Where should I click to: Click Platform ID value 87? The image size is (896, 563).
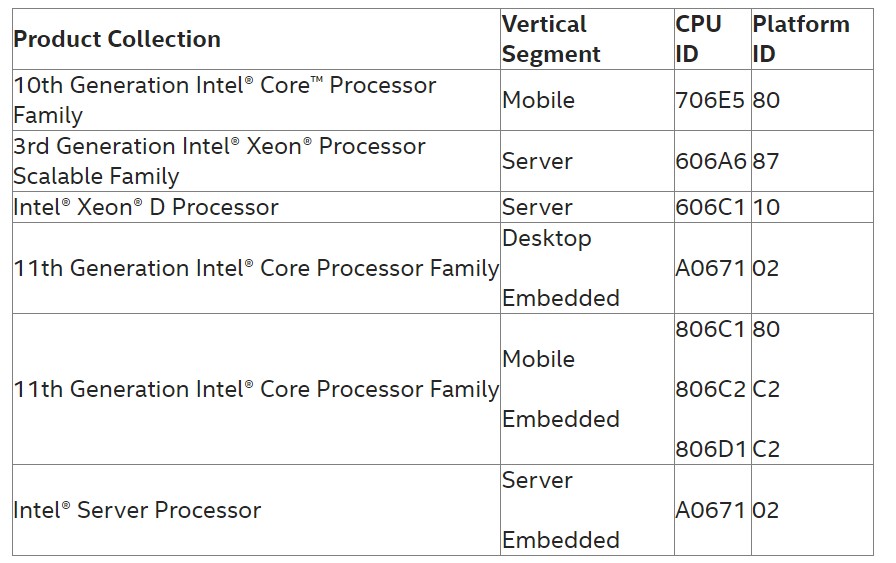pyautogui.click(x=766, y=161)
